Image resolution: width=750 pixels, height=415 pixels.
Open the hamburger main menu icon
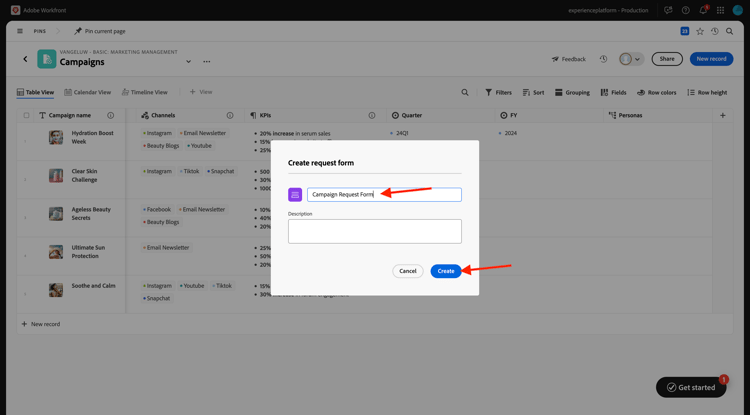click(20, 31)
